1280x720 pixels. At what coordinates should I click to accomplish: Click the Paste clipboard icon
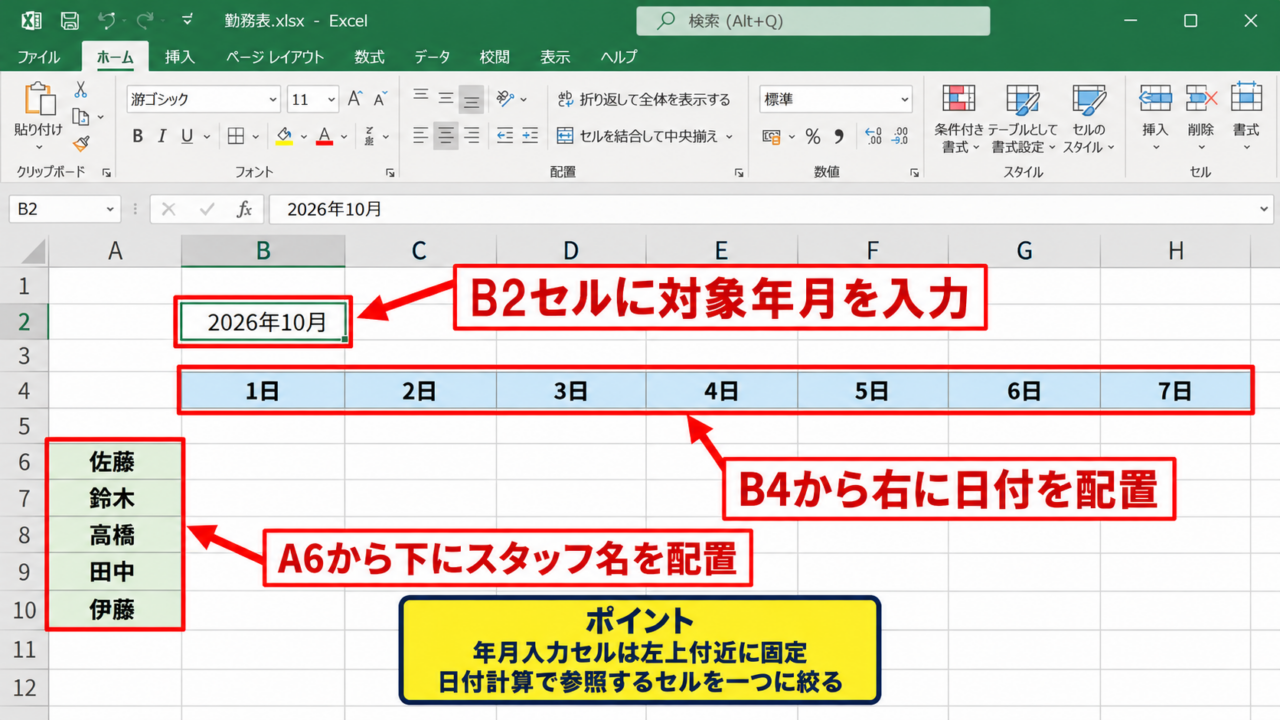[x=38, y=100]
